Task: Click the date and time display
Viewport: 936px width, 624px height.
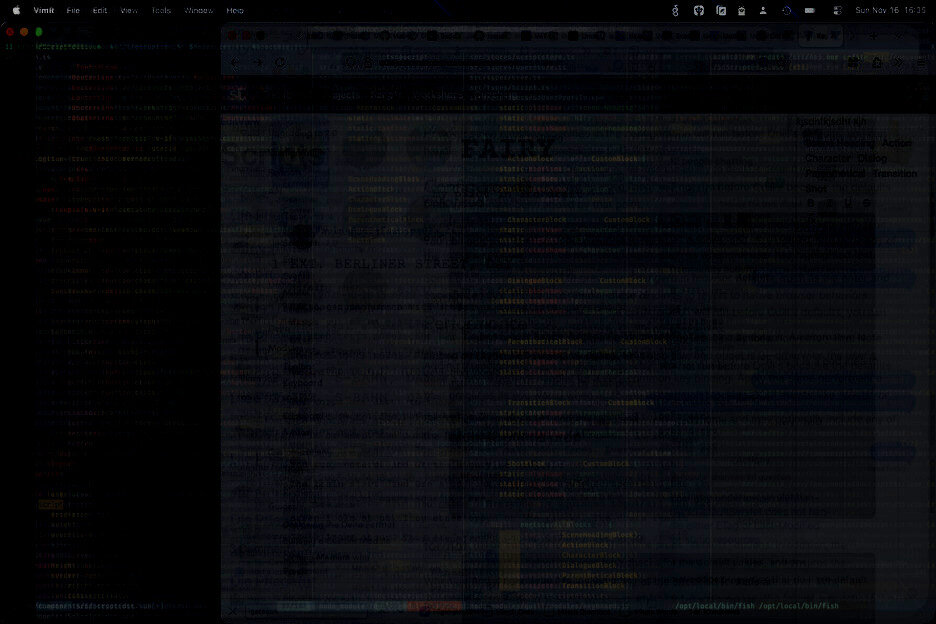Action: pos(891,10)
